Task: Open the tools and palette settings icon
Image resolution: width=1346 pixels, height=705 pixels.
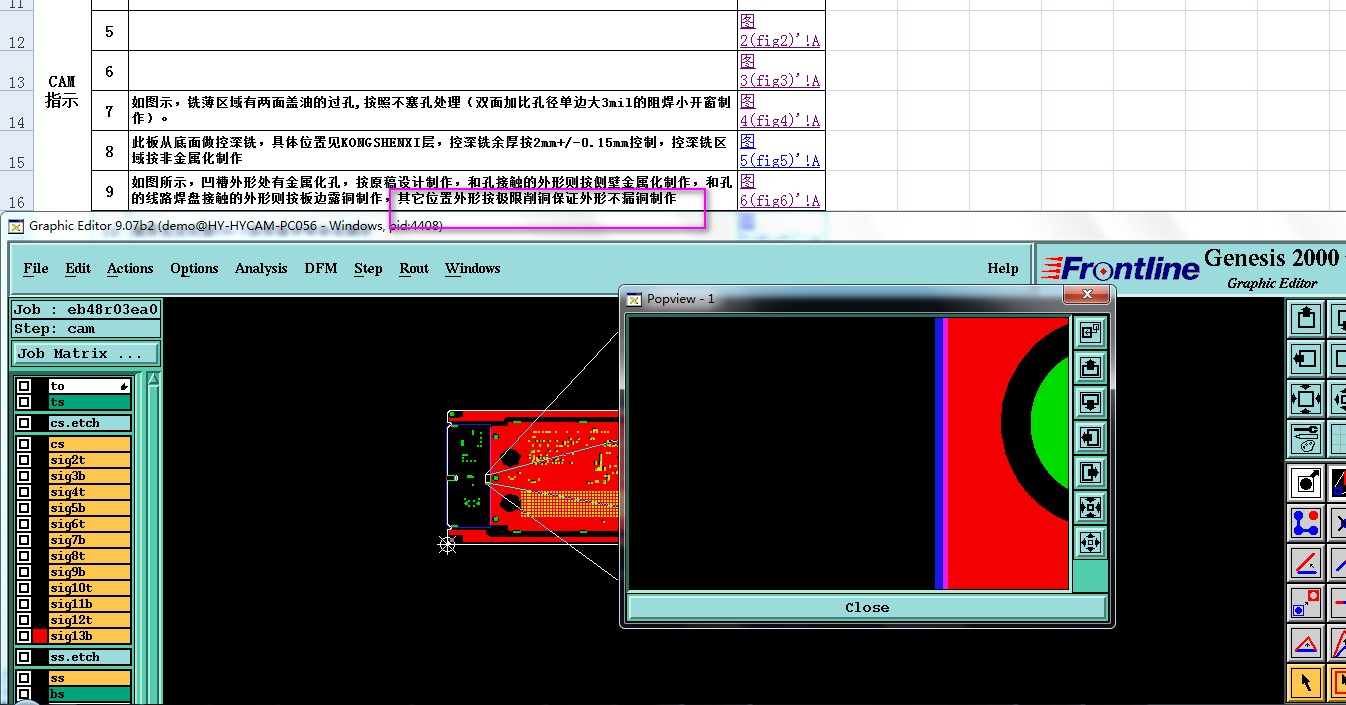Action: (1305, 438)
